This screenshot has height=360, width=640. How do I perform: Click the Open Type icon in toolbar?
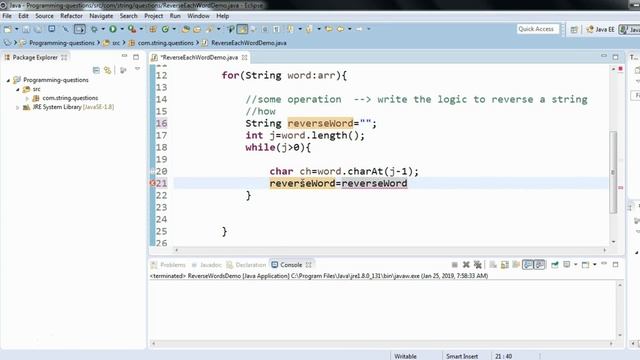click(x=186, y=29)
